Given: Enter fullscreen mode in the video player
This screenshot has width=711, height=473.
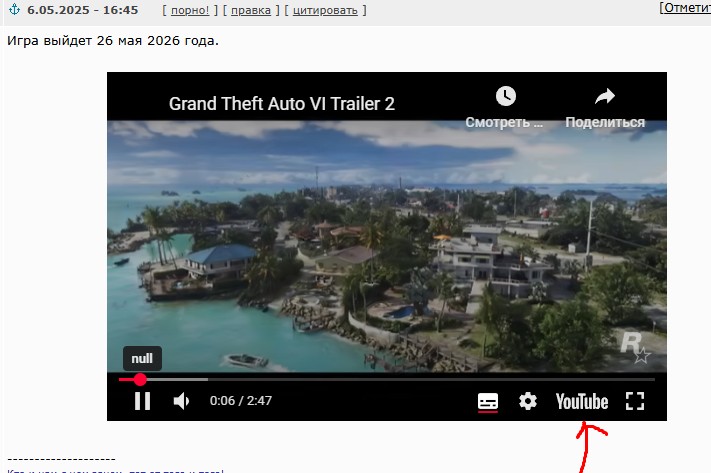Looking at the screenshot, I should point(635,401).
